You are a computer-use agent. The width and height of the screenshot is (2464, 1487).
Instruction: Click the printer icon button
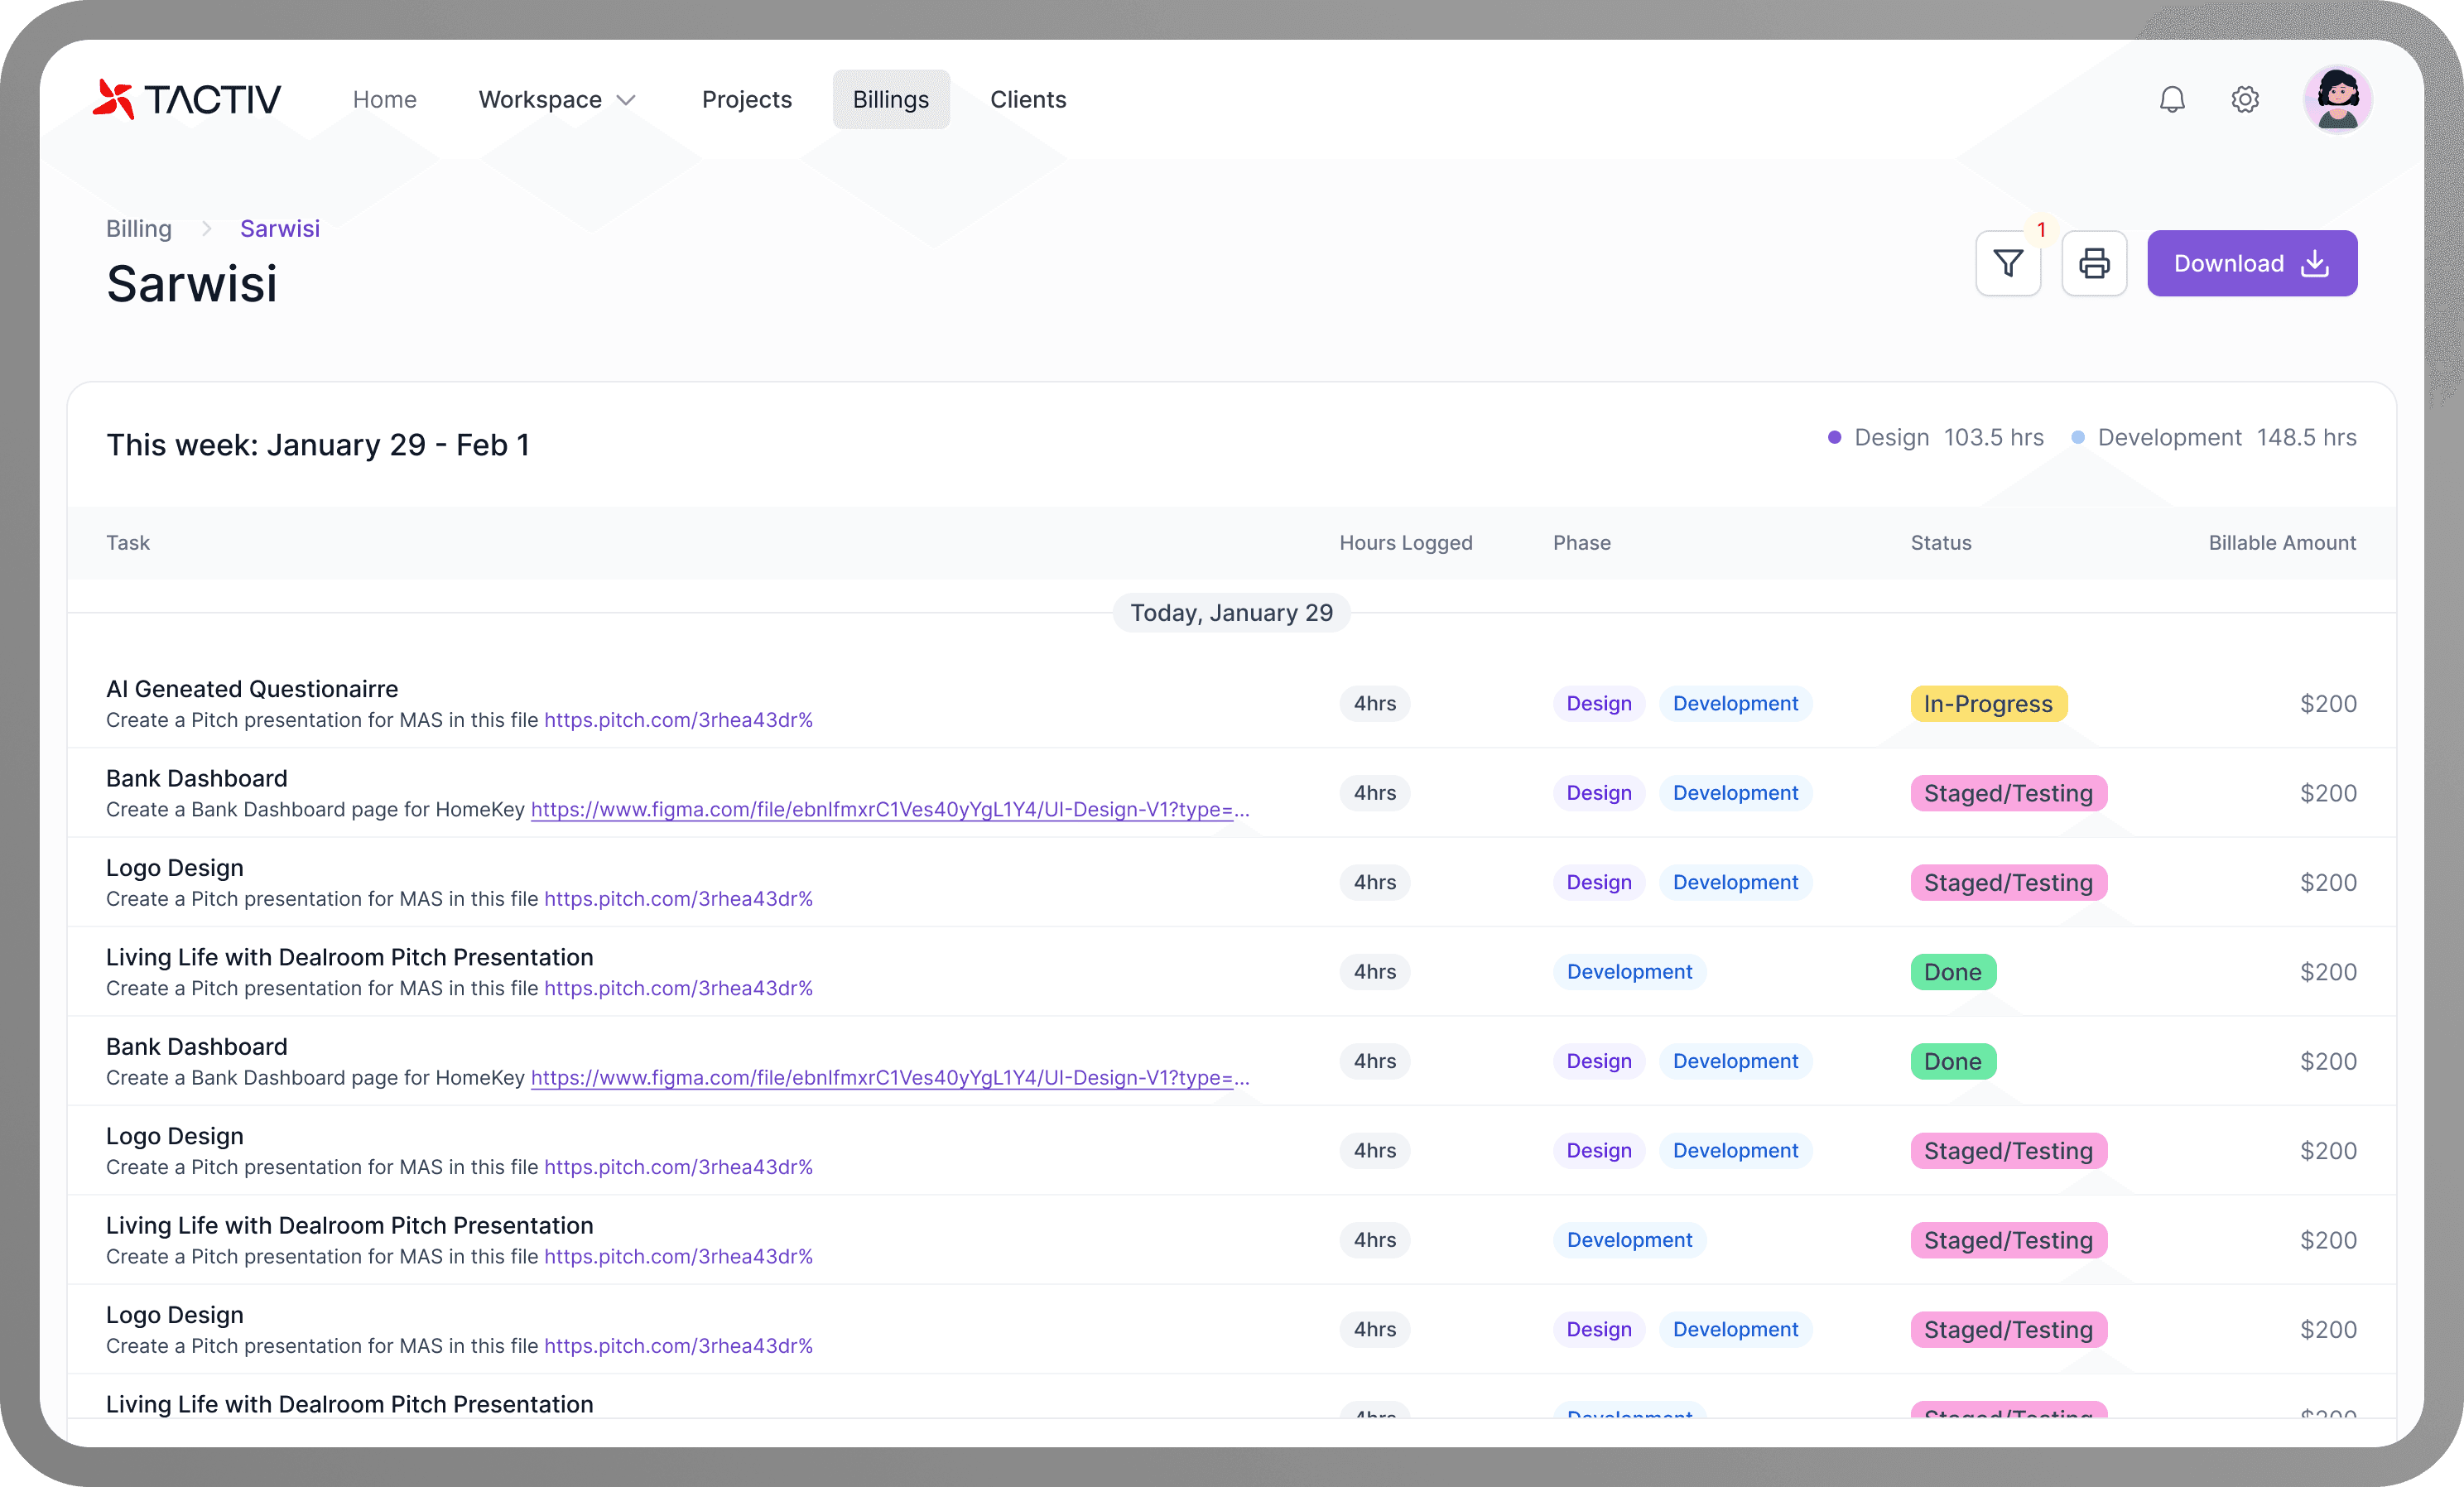tap(2094, 264)
